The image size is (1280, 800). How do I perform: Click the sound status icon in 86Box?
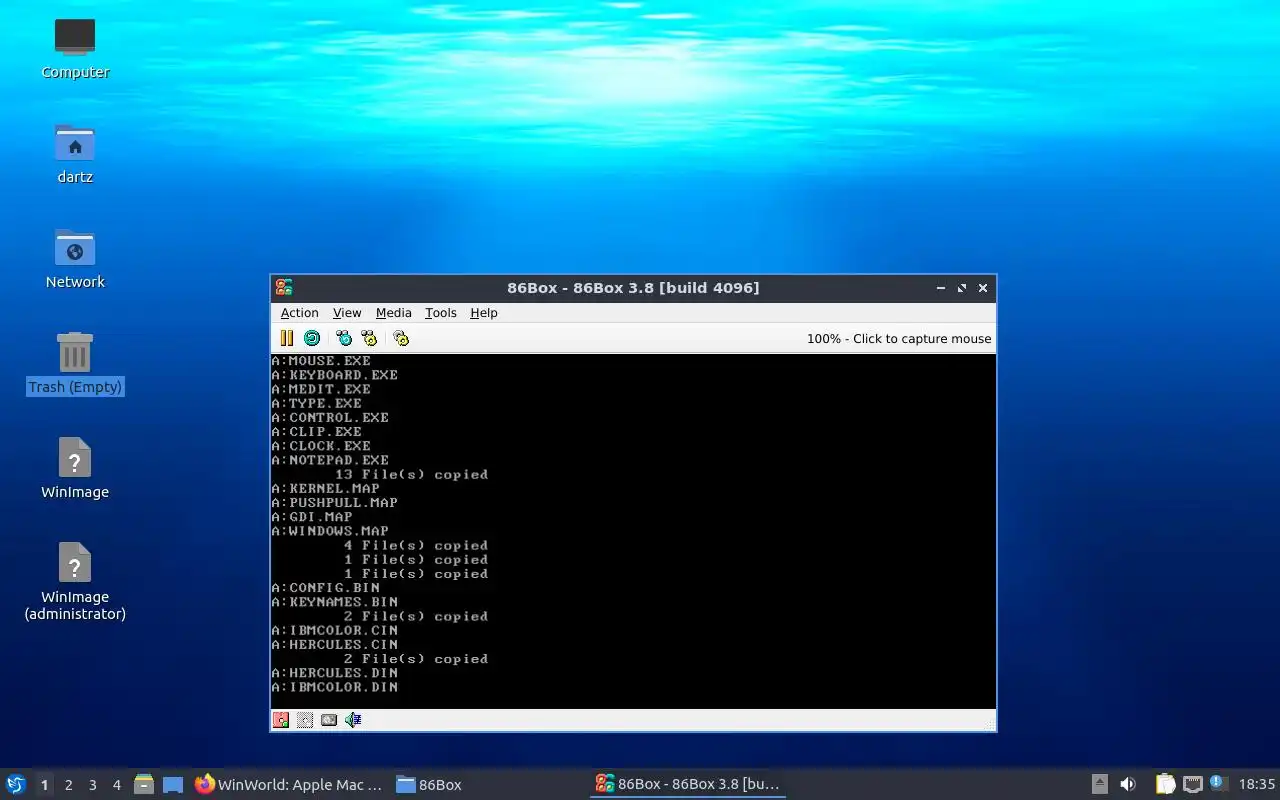(353, 719)
